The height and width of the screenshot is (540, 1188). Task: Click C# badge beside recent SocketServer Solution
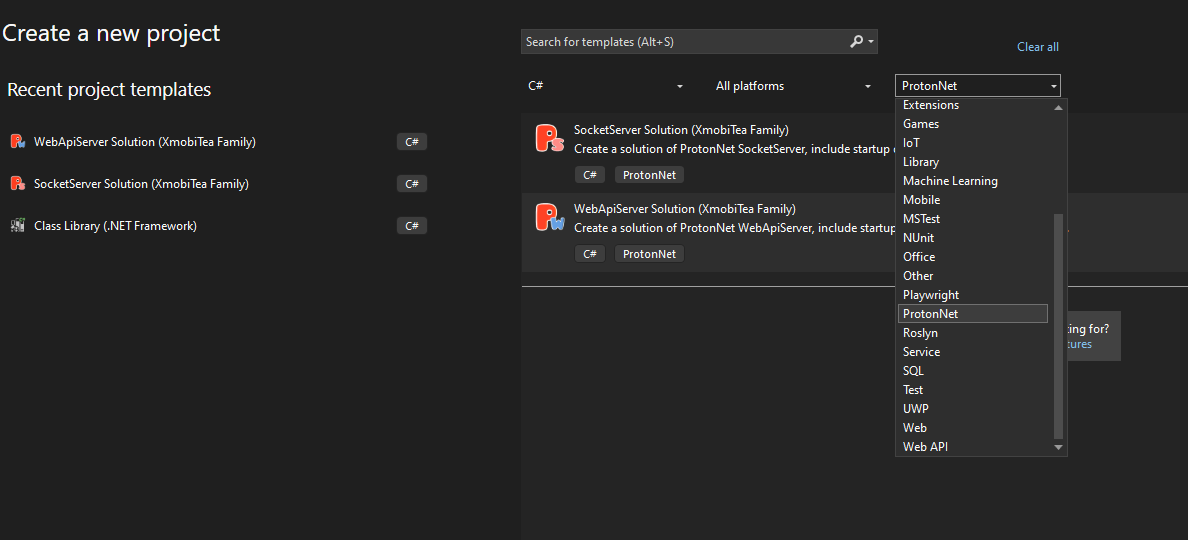tap(412, 184)
